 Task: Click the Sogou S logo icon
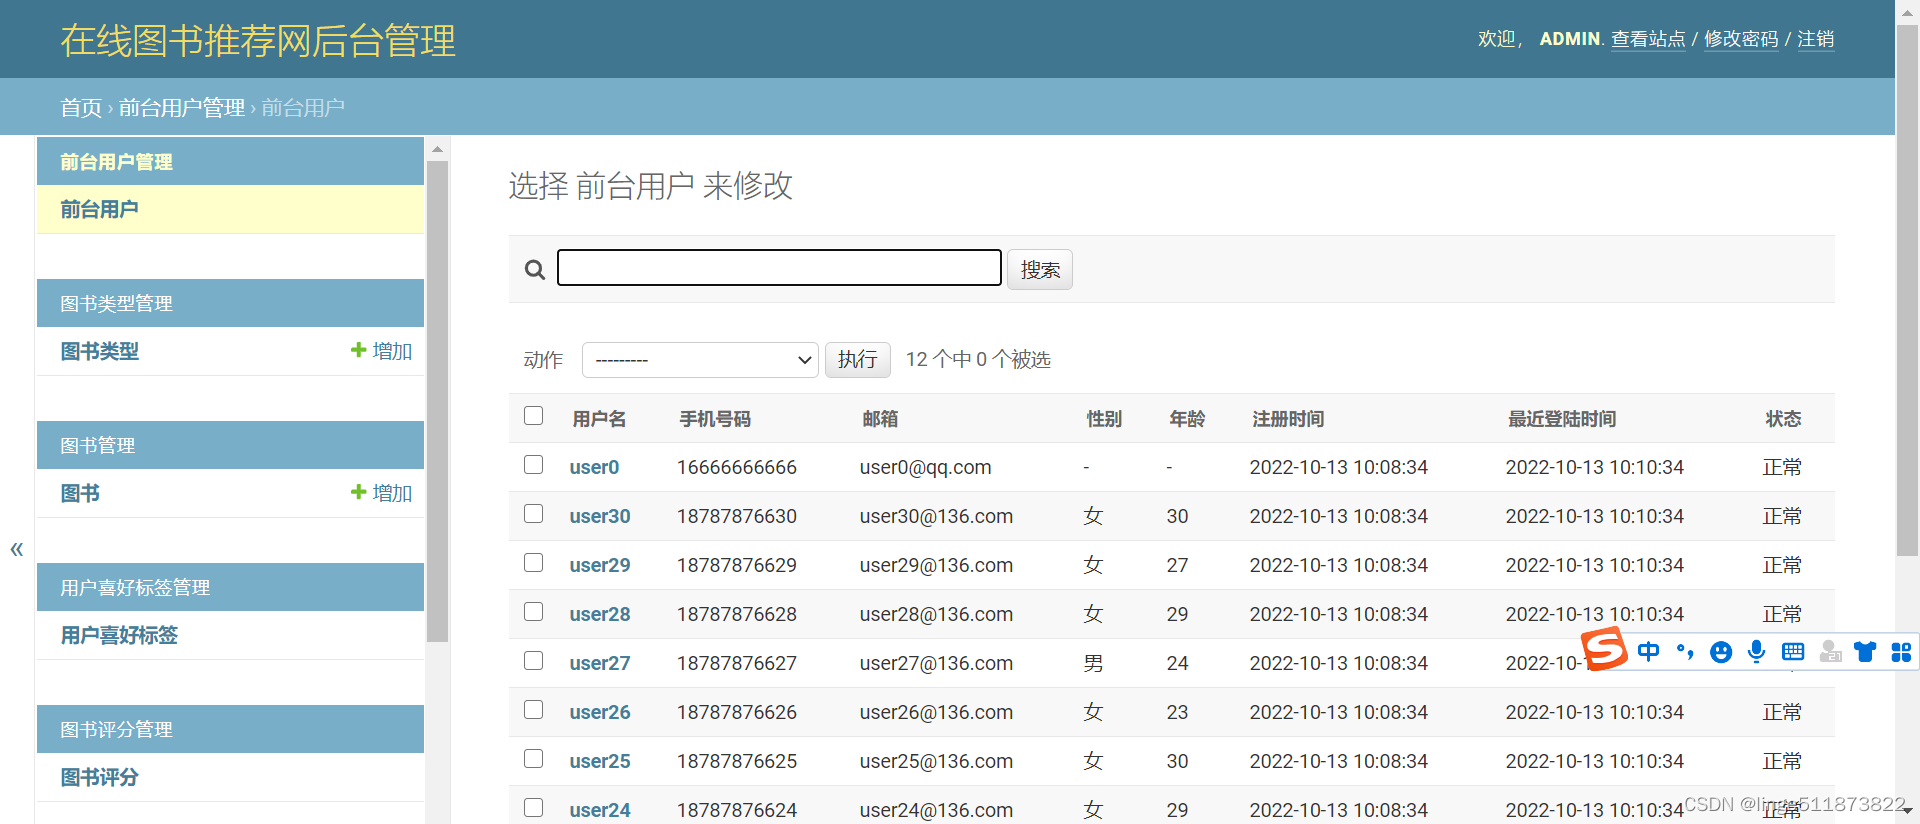1603,650
